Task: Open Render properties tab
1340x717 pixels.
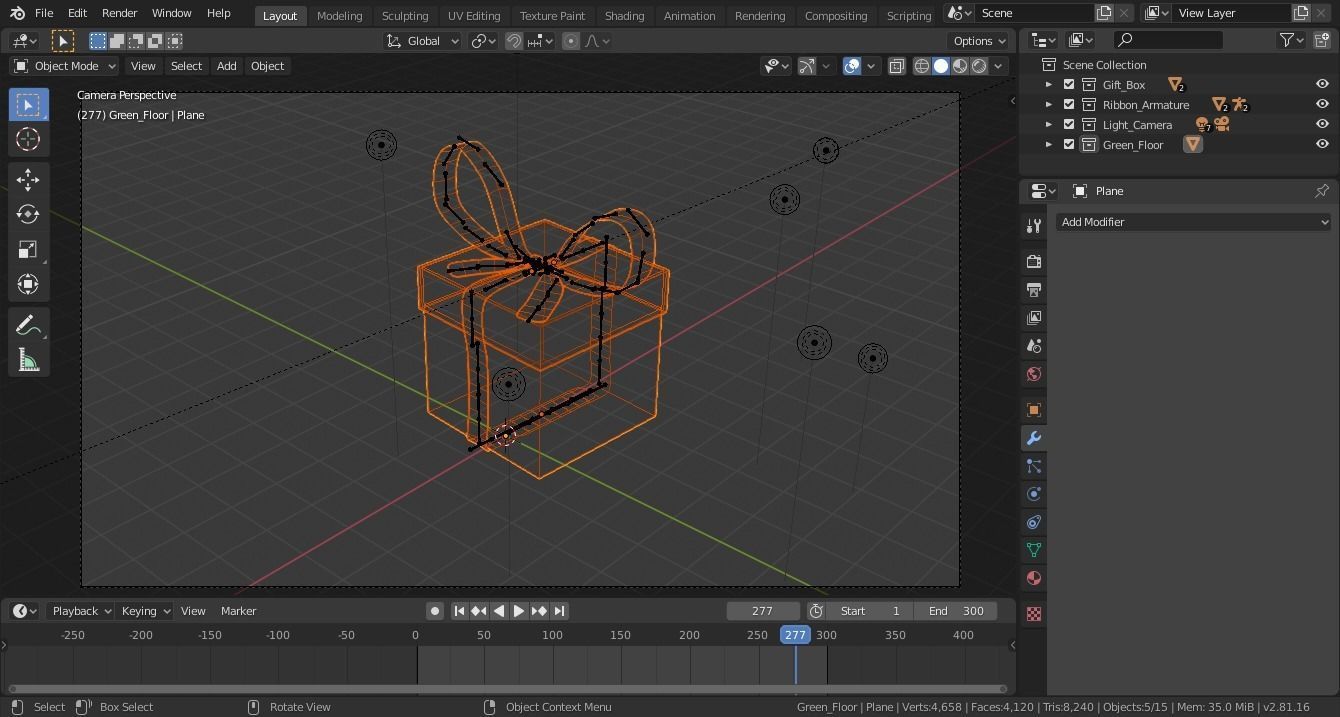Action: click(1033, 262)
